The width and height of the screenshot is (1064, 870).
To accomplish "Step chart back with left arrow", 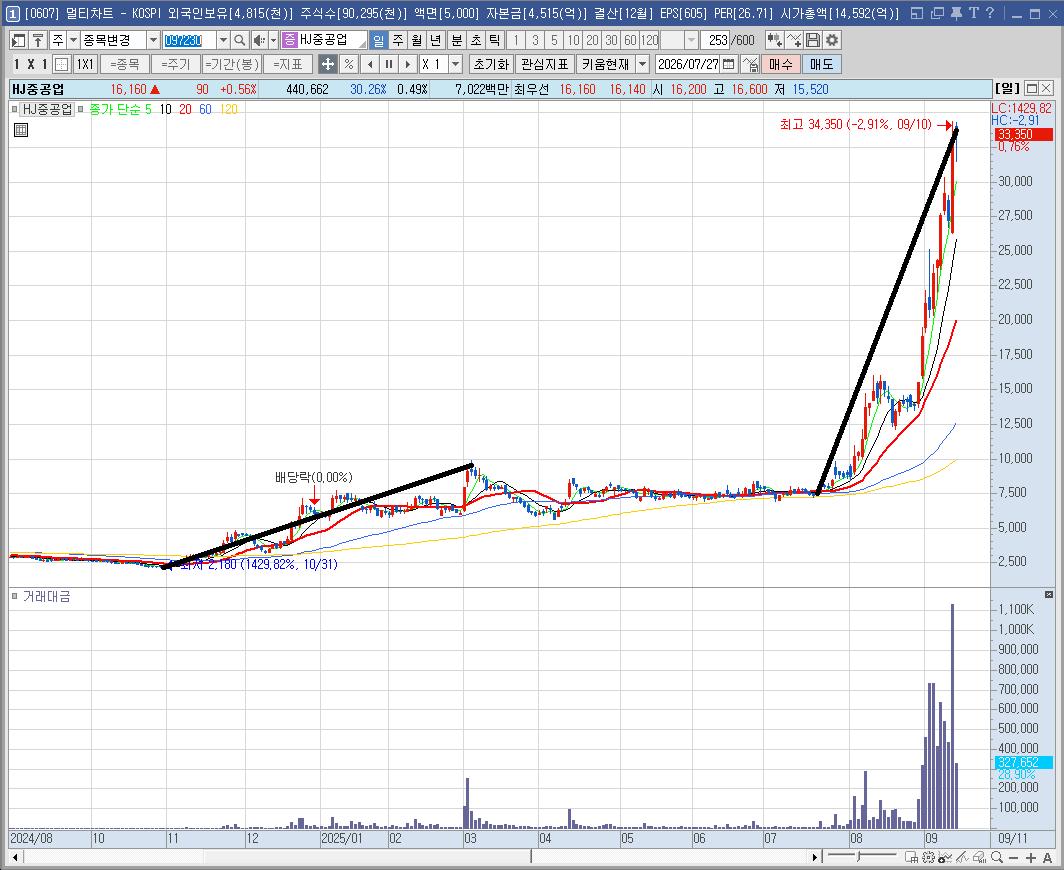I will 370,64.
